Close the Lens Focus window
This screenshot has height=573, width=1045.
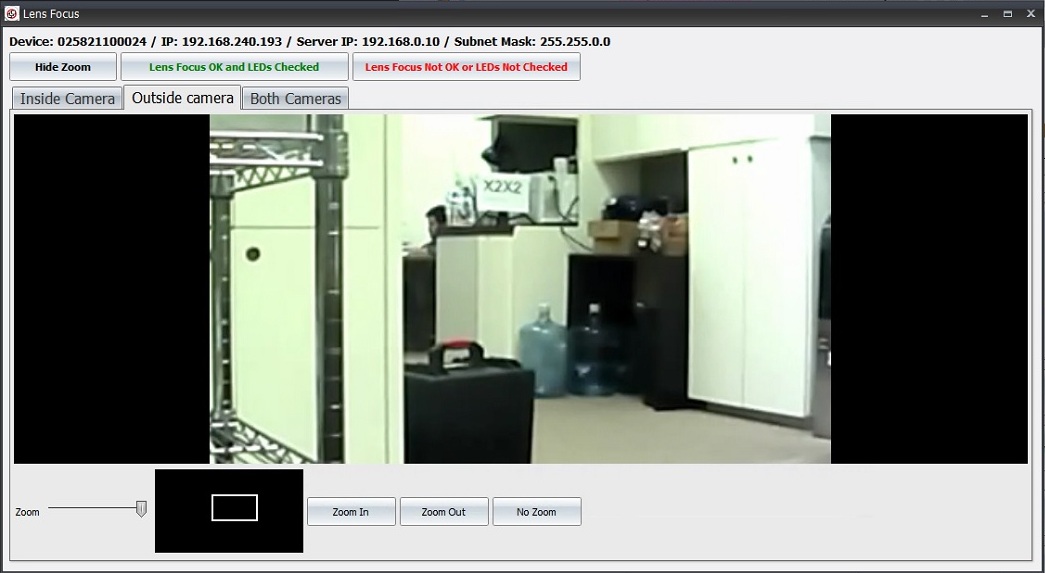1031,14
